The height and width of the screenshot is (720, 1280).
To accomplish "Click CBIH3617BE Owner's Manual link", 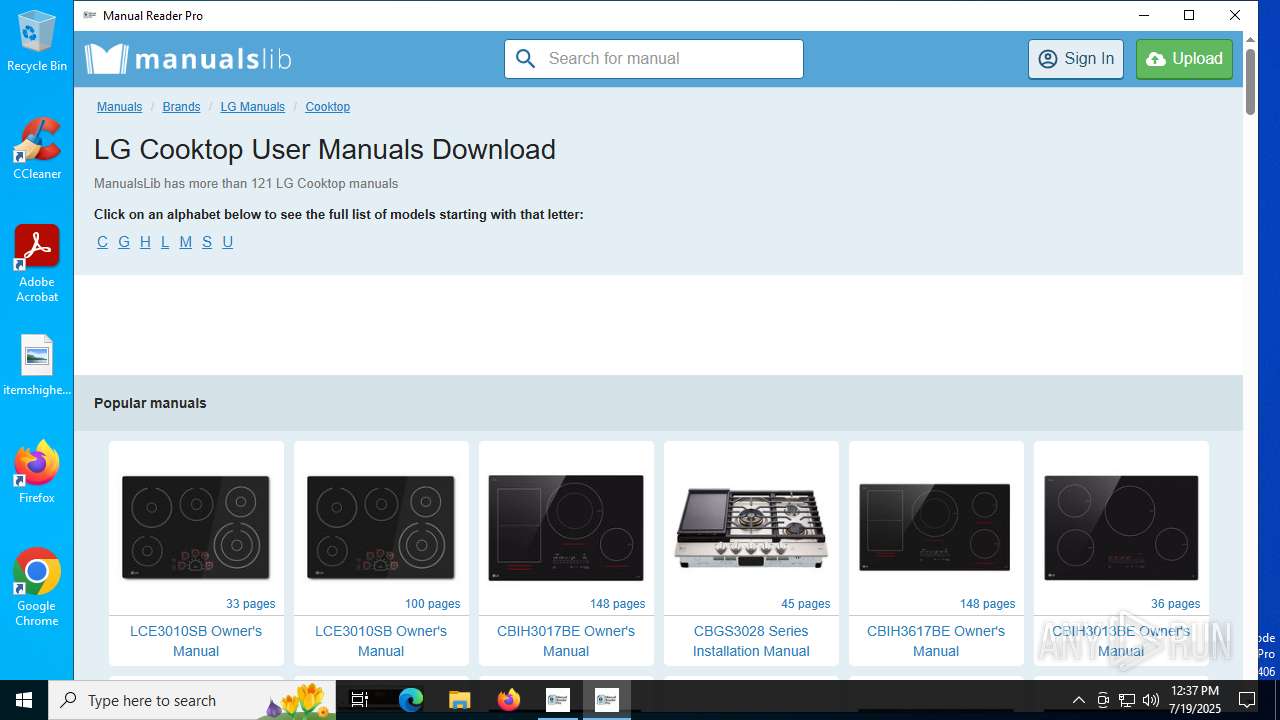I will coord(936,641).
